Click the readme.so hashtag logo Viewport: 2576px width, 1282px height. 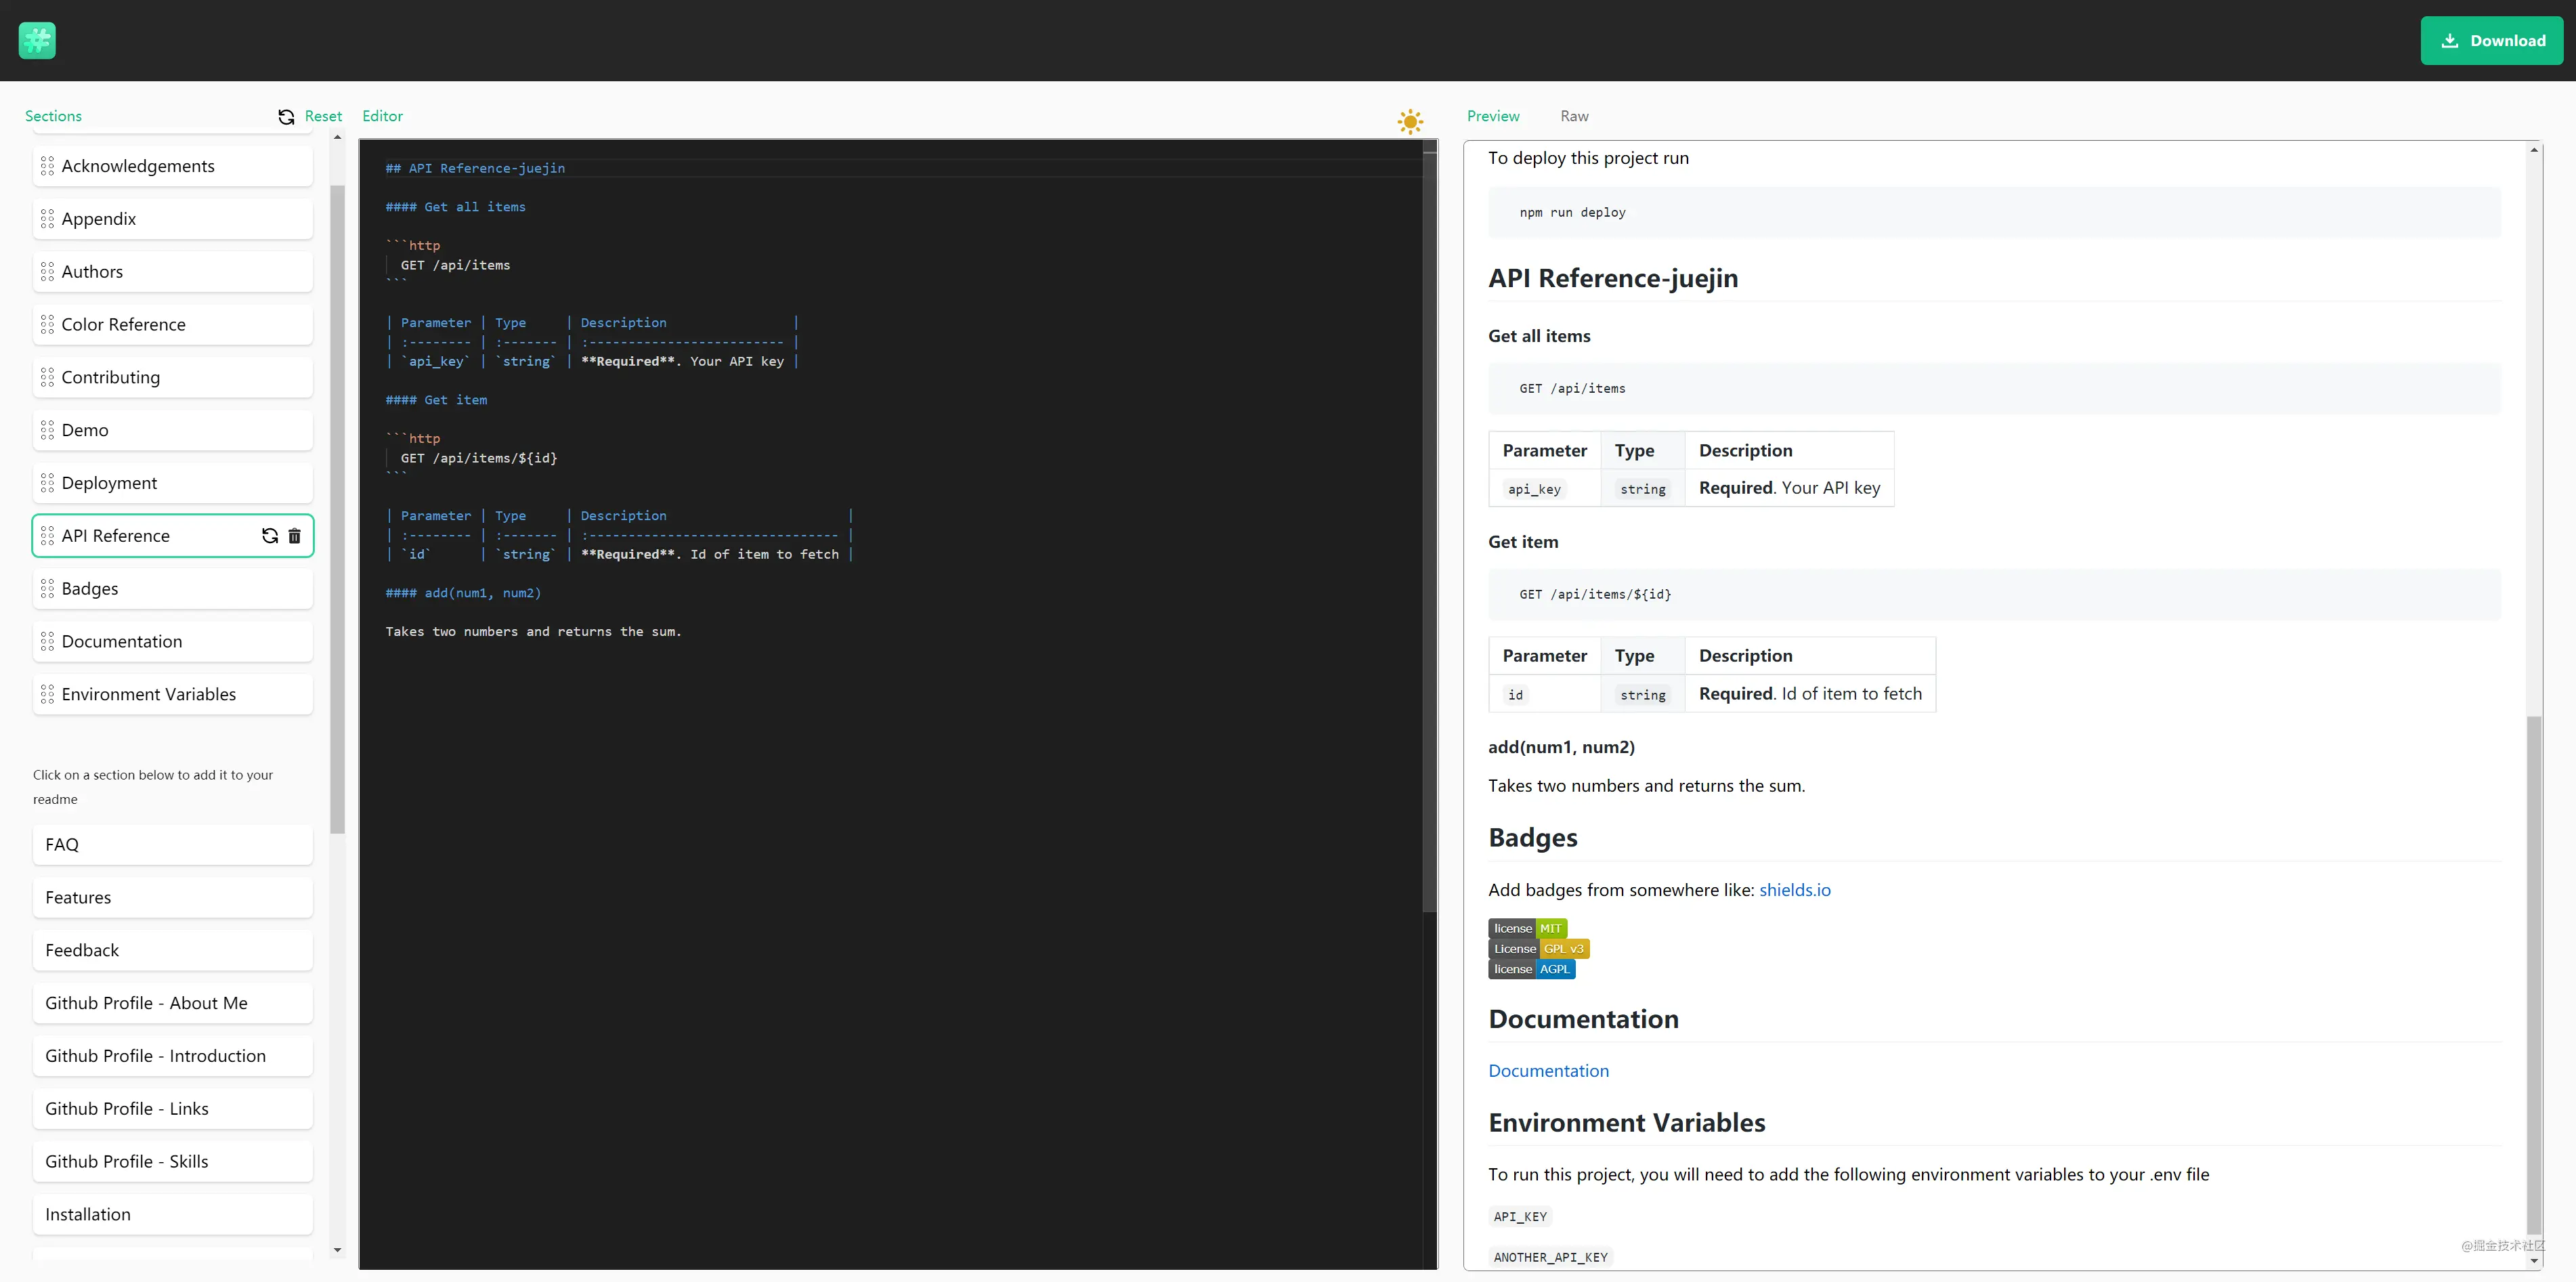click(37, 40)
